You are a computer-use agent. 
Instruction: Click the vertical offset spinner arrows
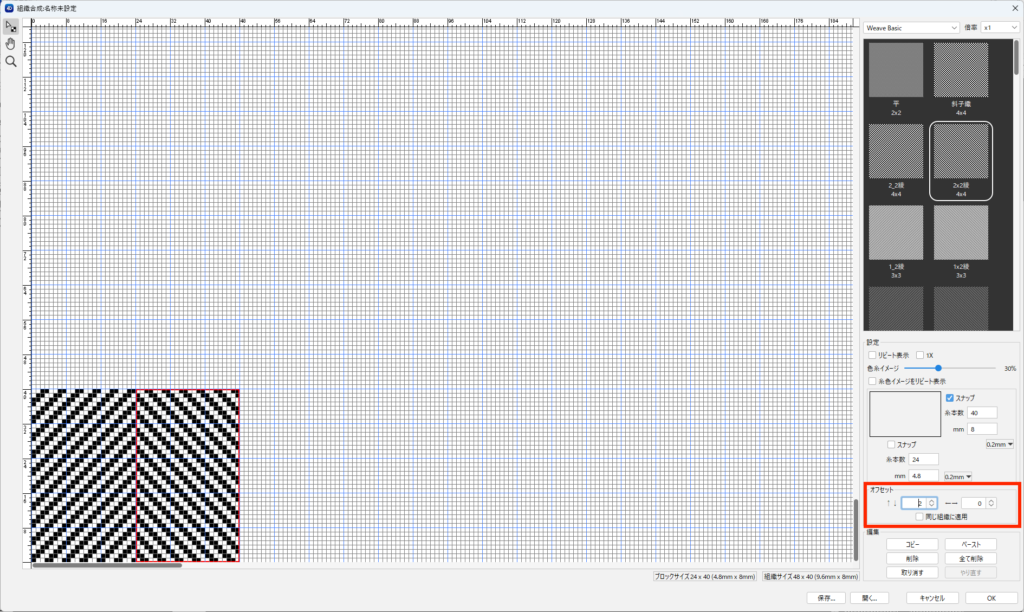point(932,503)
